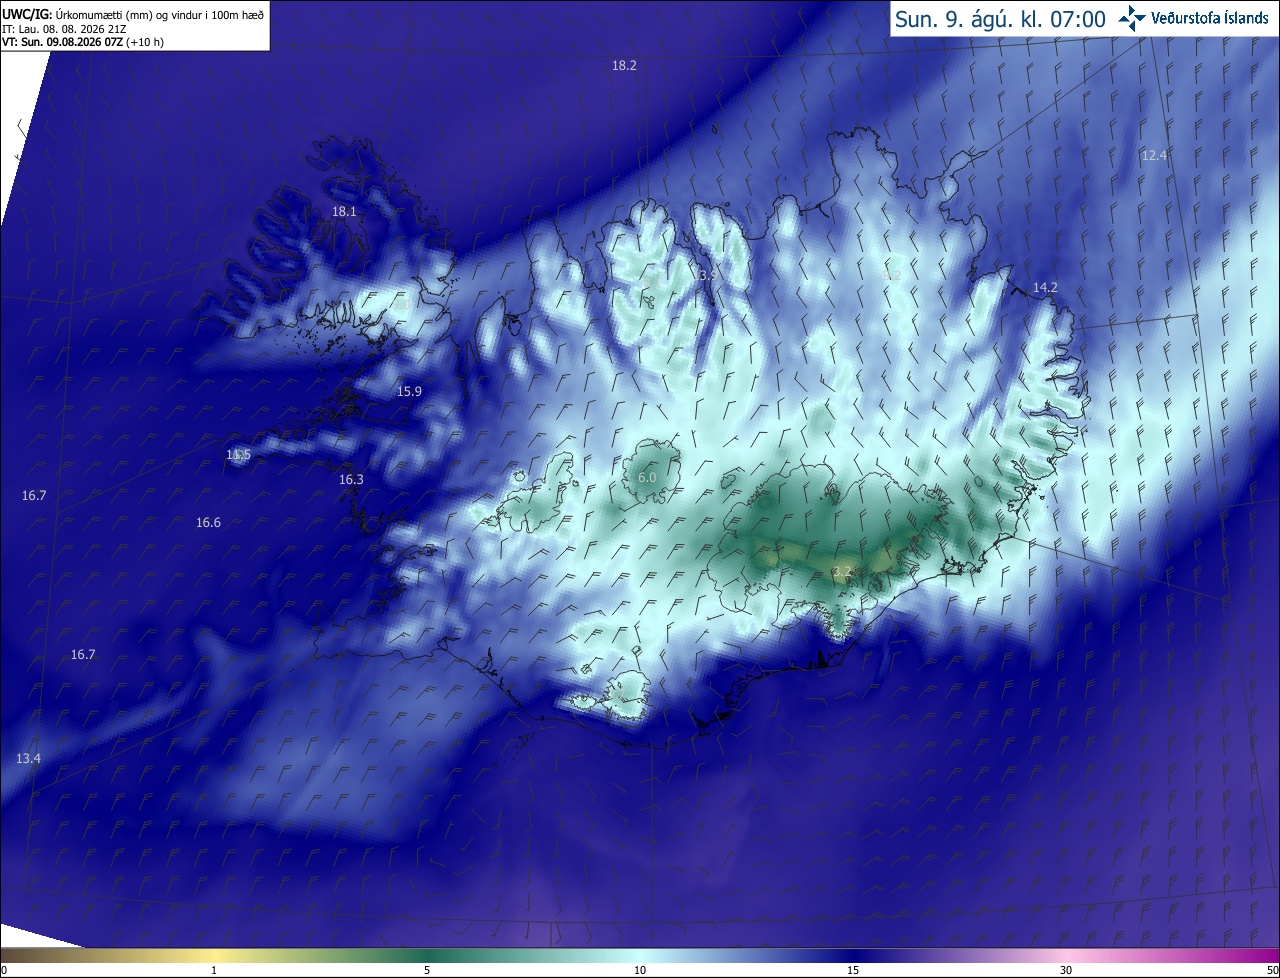Click the 16.3 value label
Image resolution: width=1280 pixels, height=978 pixels.
(351, 479)
